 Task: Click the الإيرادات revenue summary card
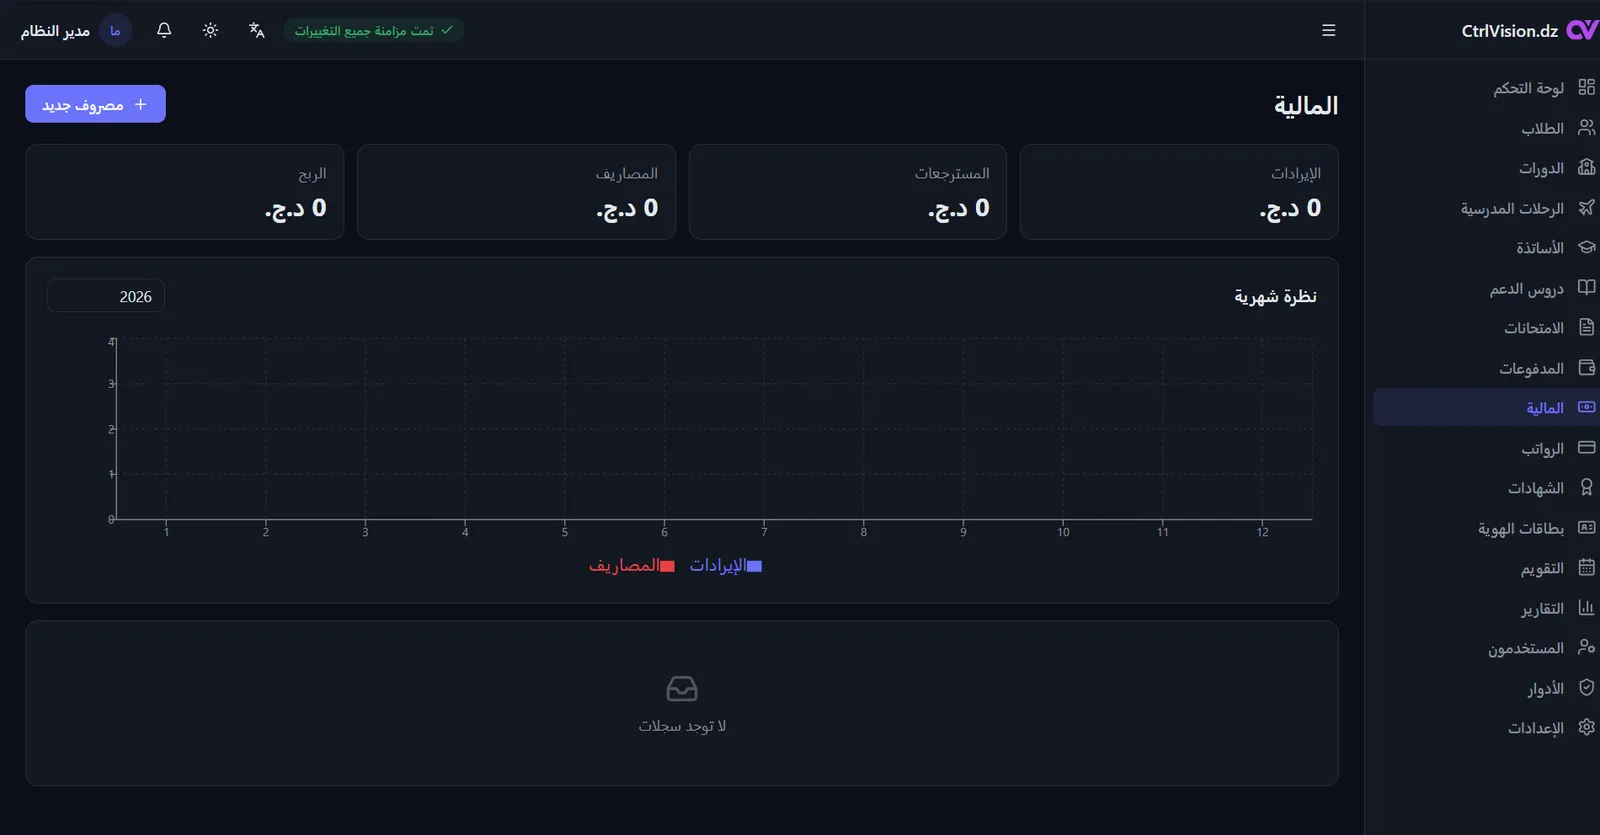click(x=1179, y=192)
